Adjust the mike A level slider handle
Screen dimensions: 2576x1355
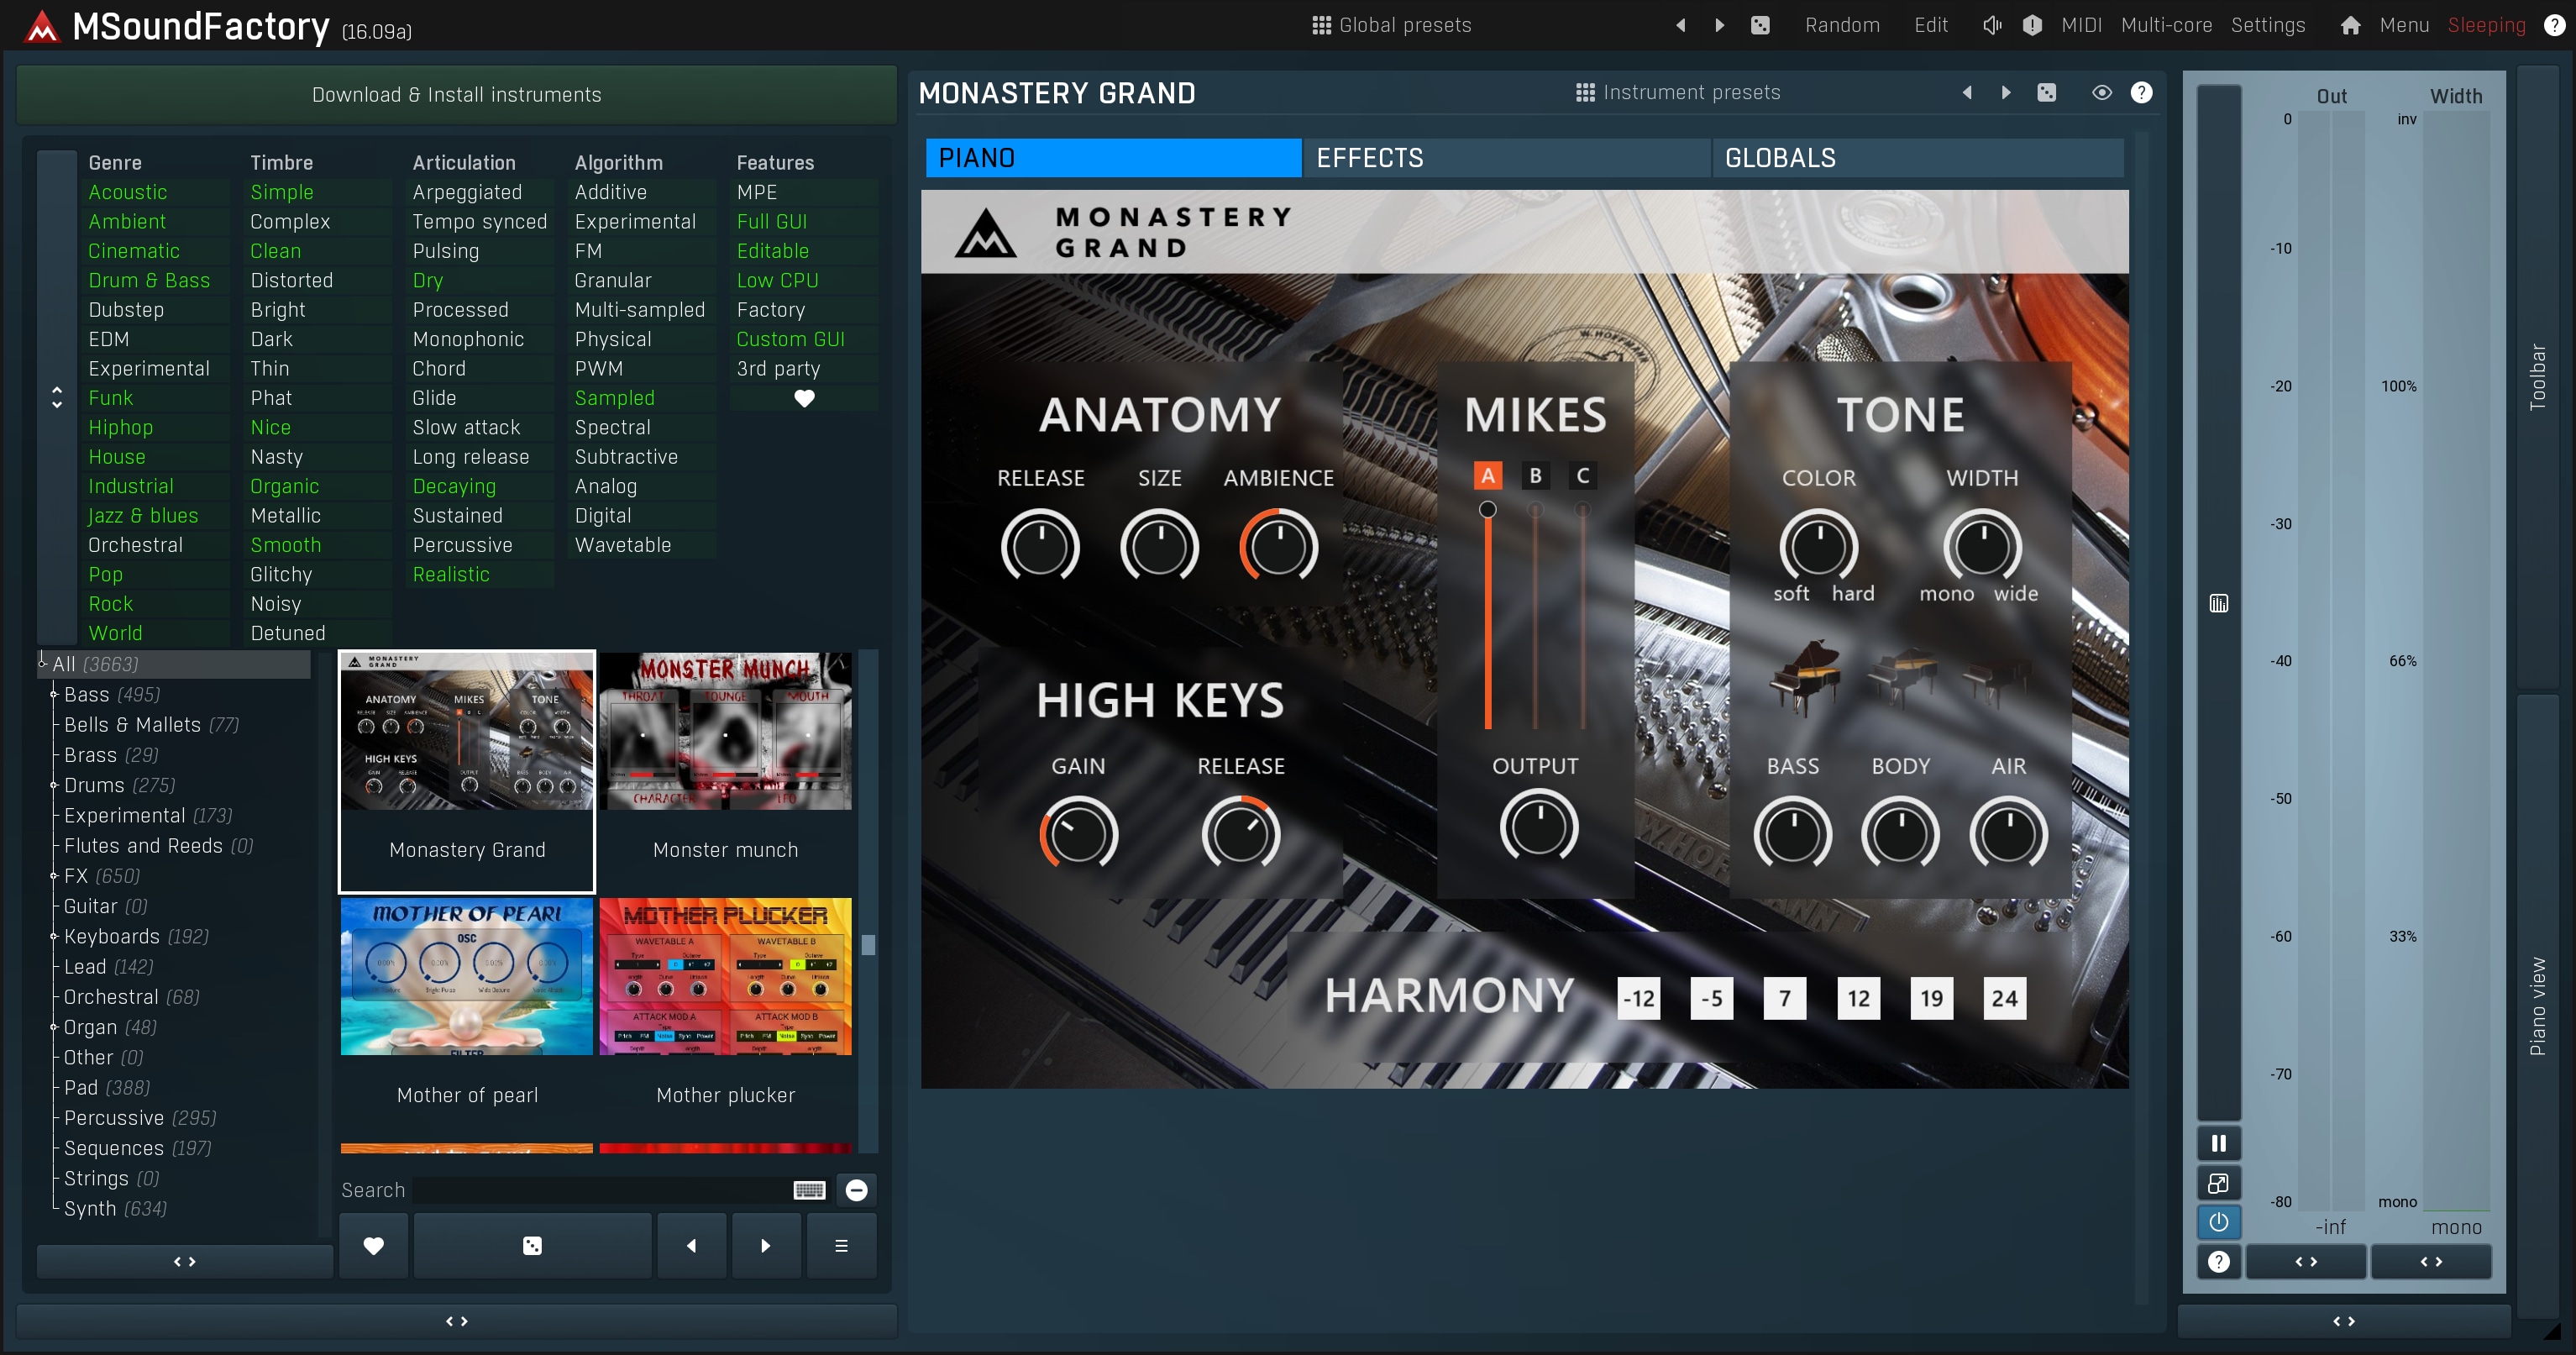point(1487,510)
